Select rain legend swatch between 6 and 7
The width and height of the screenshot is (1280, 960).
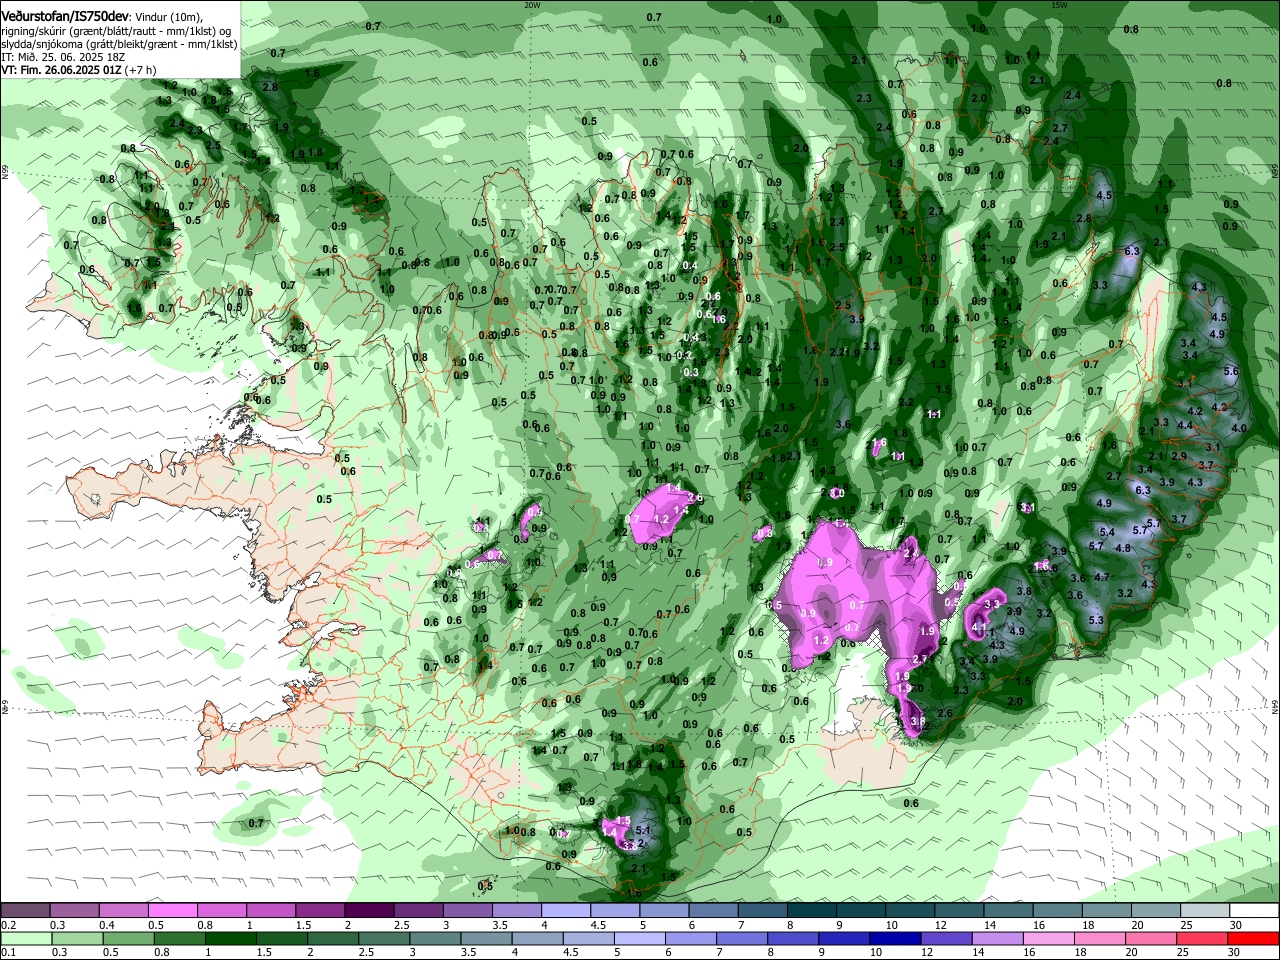(x=689, y=939)
